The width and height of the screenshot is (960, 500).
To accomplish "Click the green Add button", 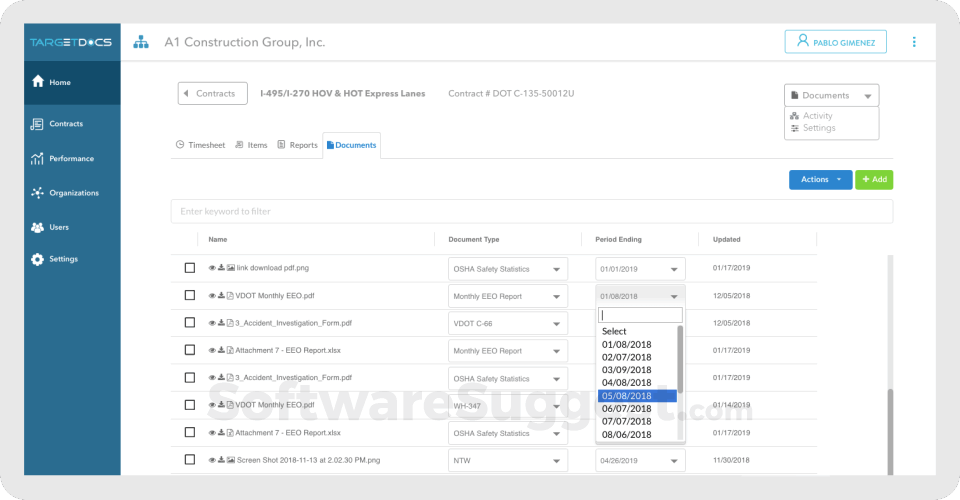I will coord(873,180).
